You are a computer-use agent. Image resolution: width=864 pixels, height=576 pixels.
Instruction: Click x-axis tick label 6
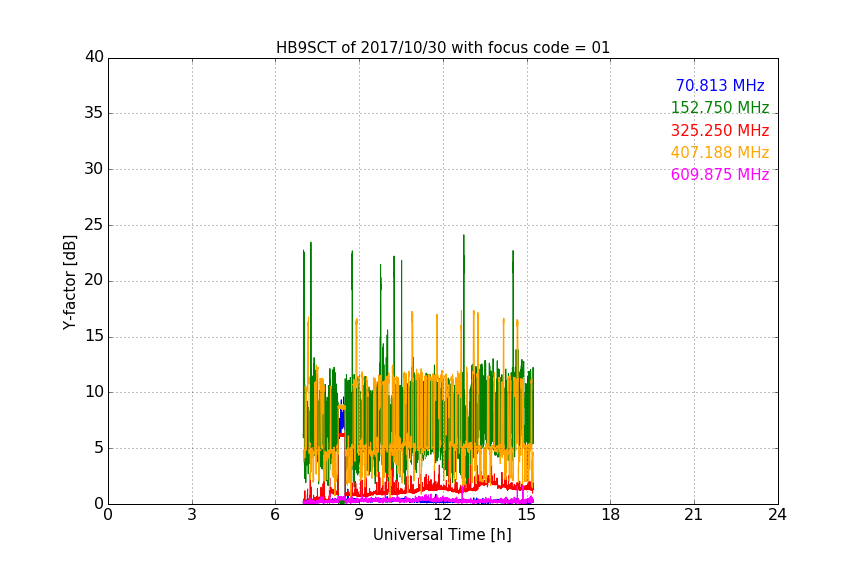[x=276, y=515]
